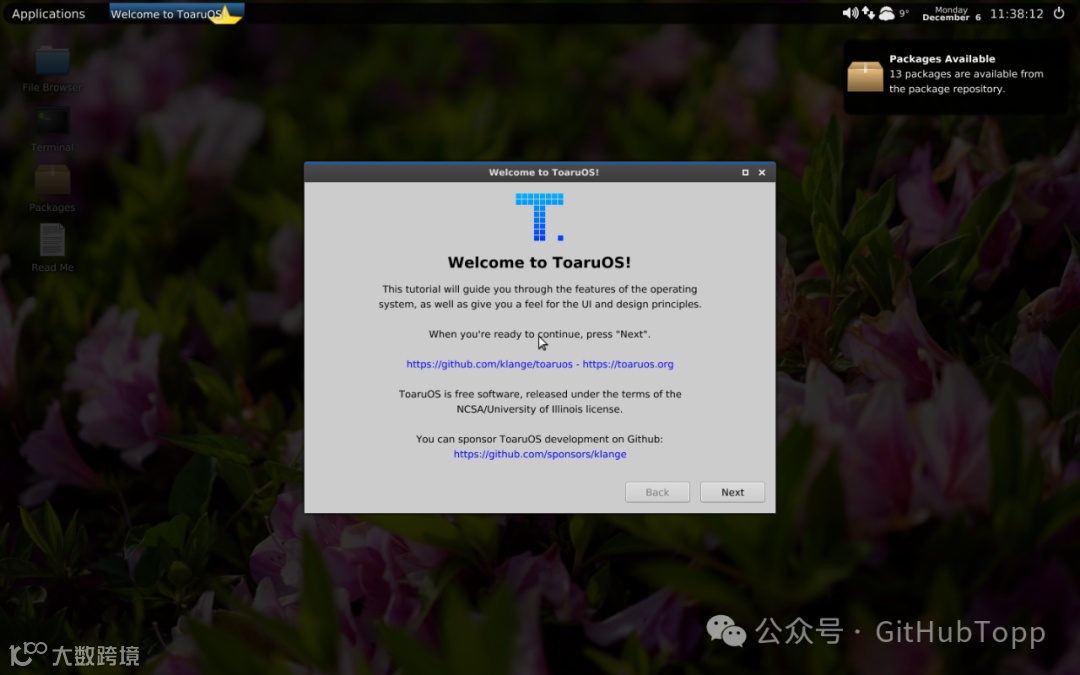Click the power button icon
Viewport: 1080px width, 675px height.
tap(1059, 13)
